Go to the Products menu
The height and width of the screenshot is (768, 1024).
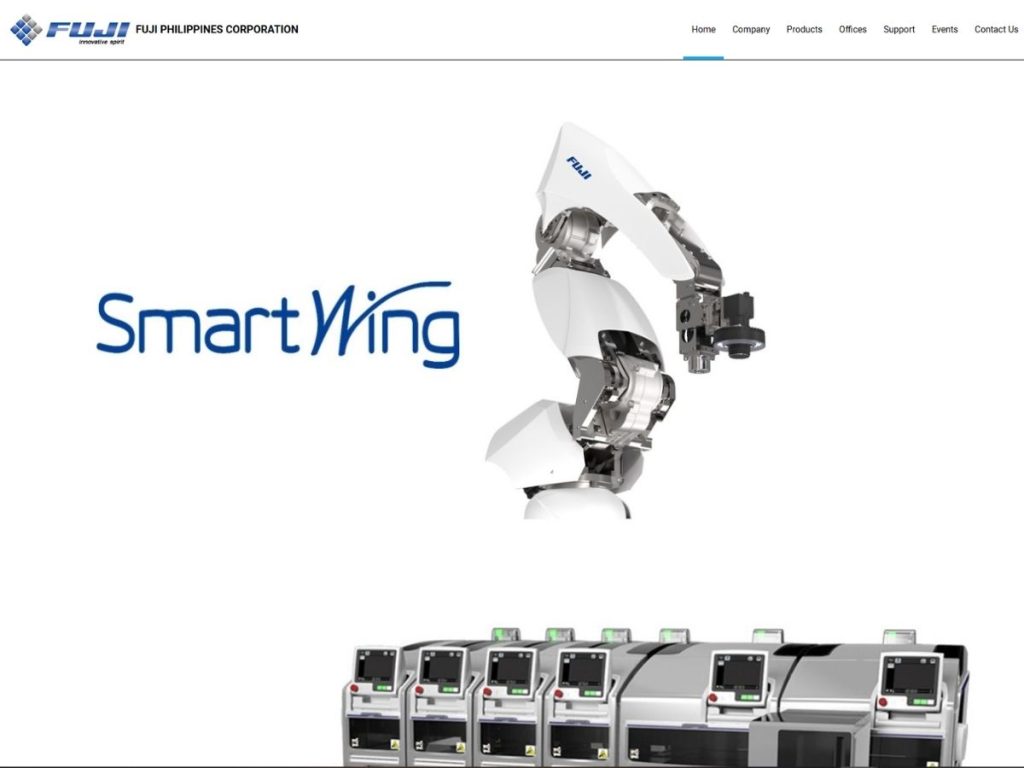coord(804,29)
